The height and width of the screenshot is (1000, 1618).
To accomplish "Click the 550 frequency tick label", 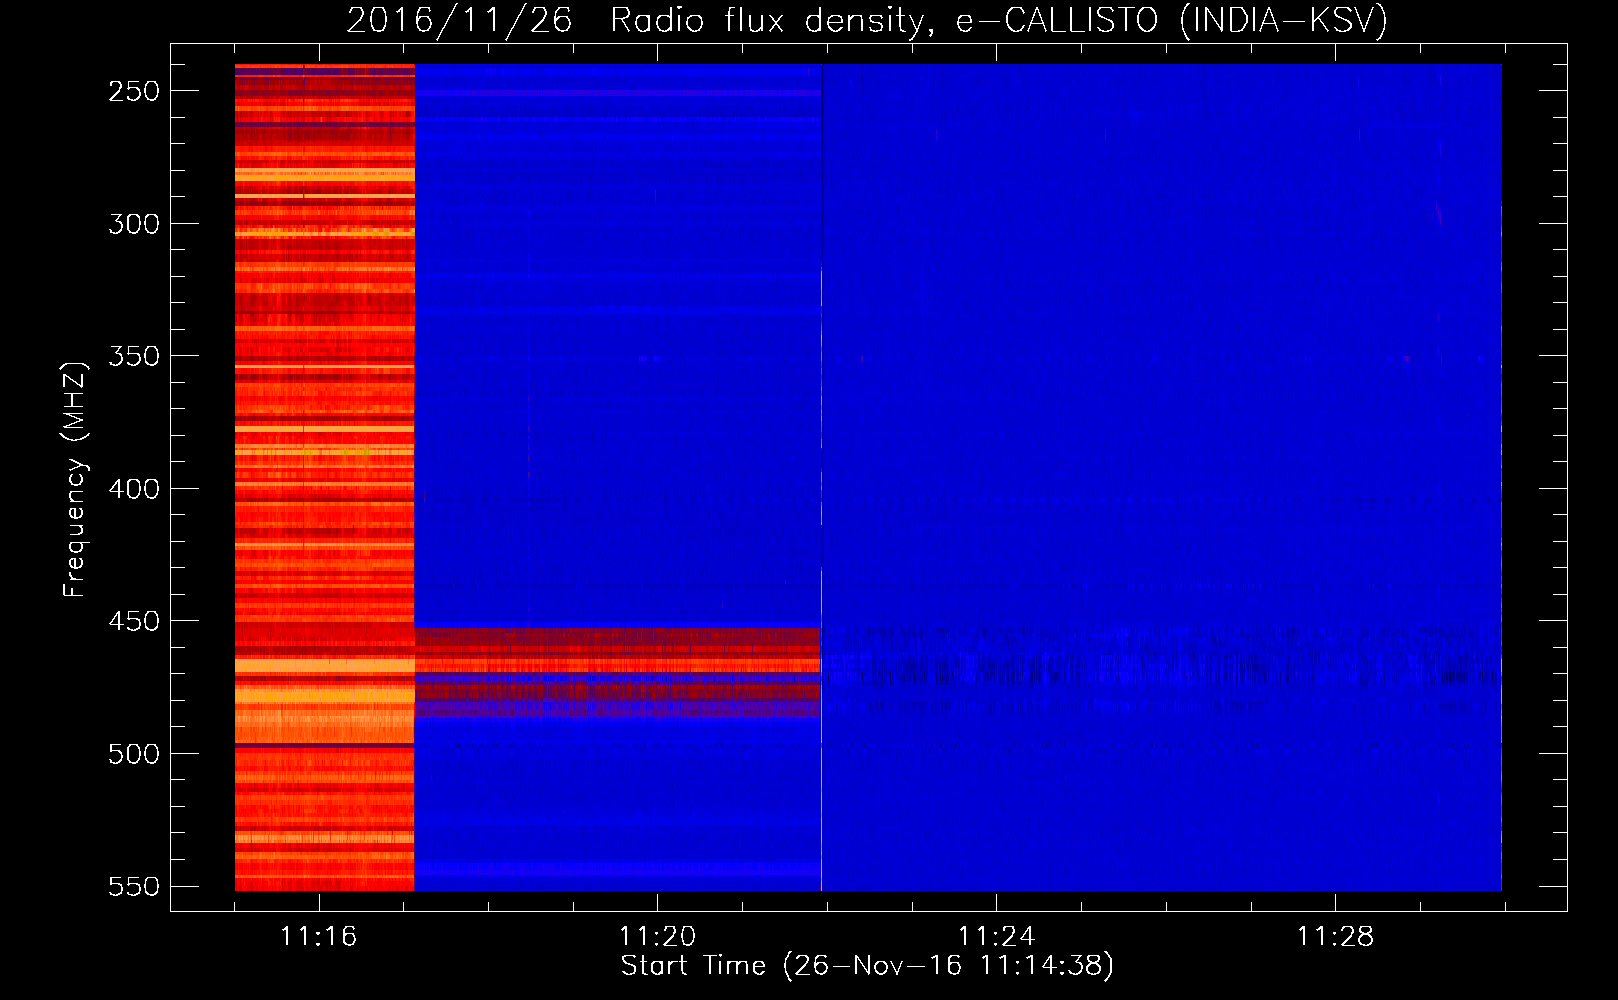I will click(x=134, y=887).
